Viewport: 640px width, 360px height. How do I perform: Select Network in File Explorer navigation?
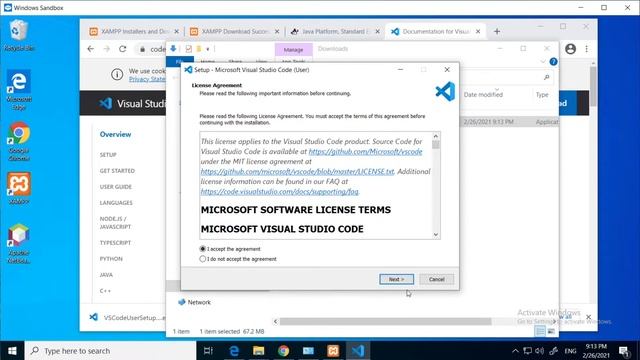pos(194,302)
